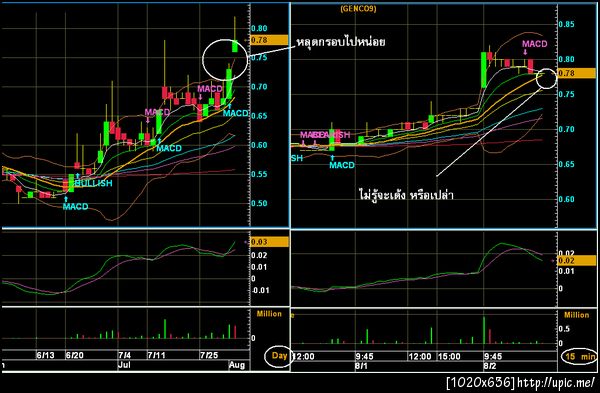Image resolution: width=600 pixels, height=393 pixels.
Task: Click the cyan BULLISH signal label
Action: [x=94, y=183]
